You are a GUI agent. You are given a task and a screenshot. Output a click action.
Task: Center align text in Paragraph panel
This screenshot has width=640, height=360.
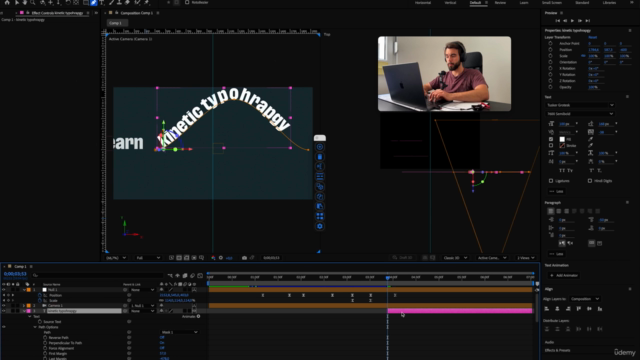tap(558, 211)
